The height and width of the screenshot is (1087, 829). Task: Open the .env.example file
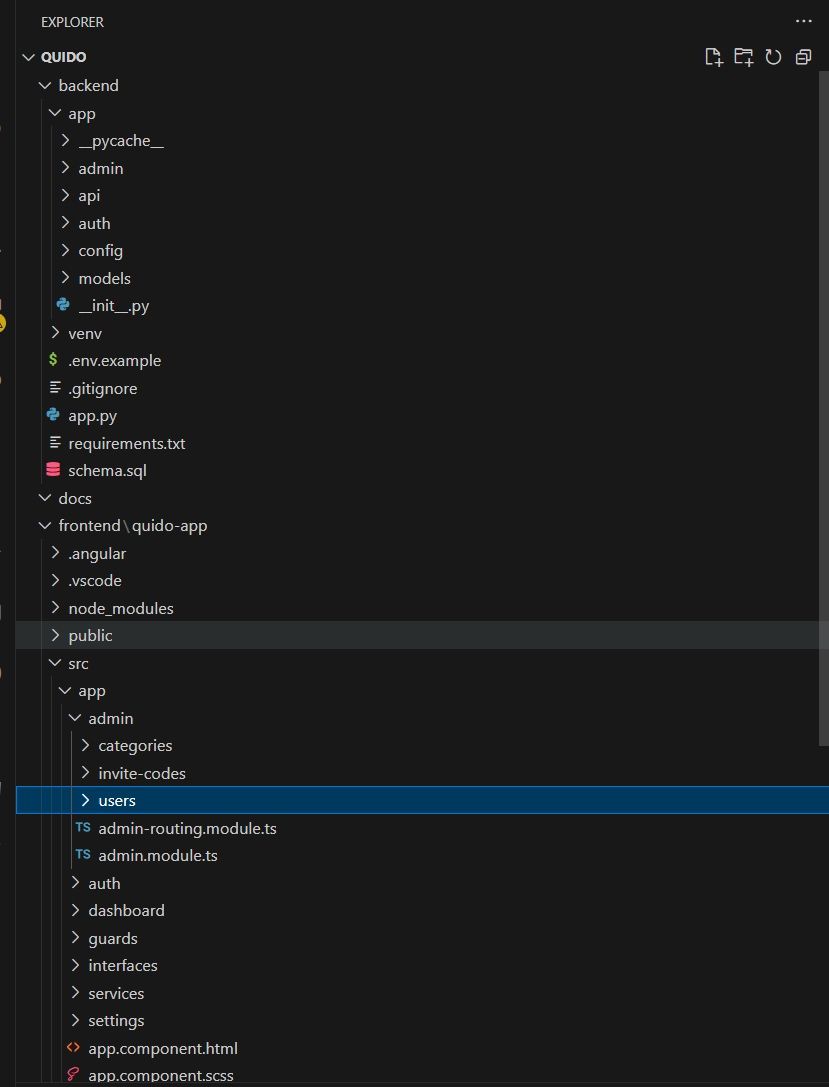coord(114,360)
